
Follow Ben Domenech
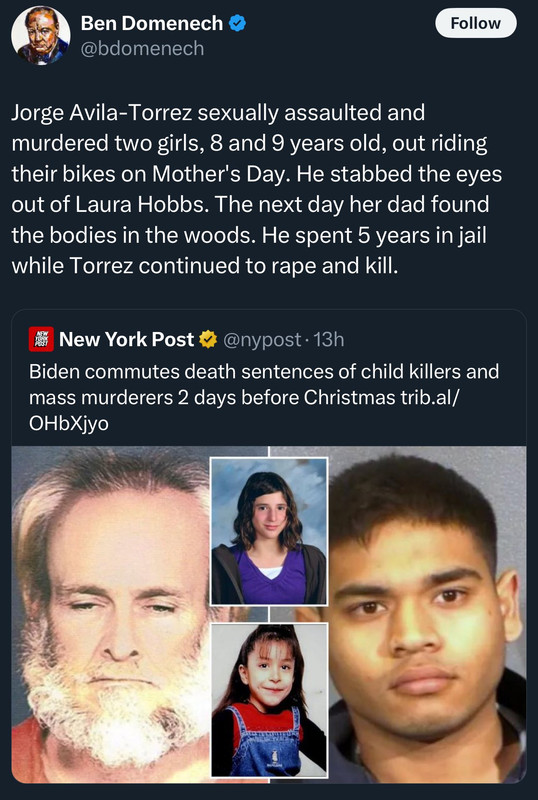(476, 23)
